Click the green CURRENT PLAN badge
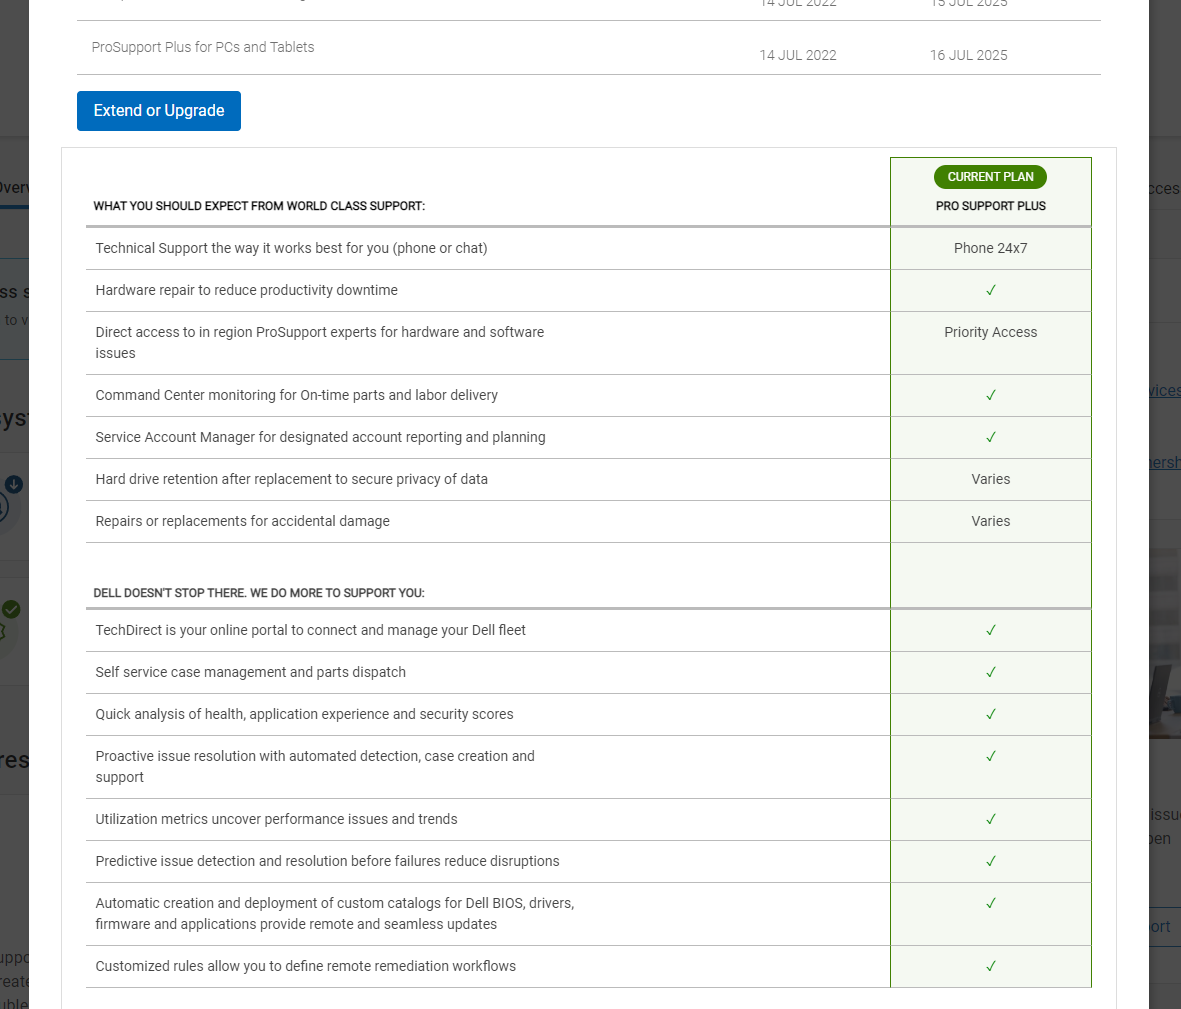 [990, 177]
